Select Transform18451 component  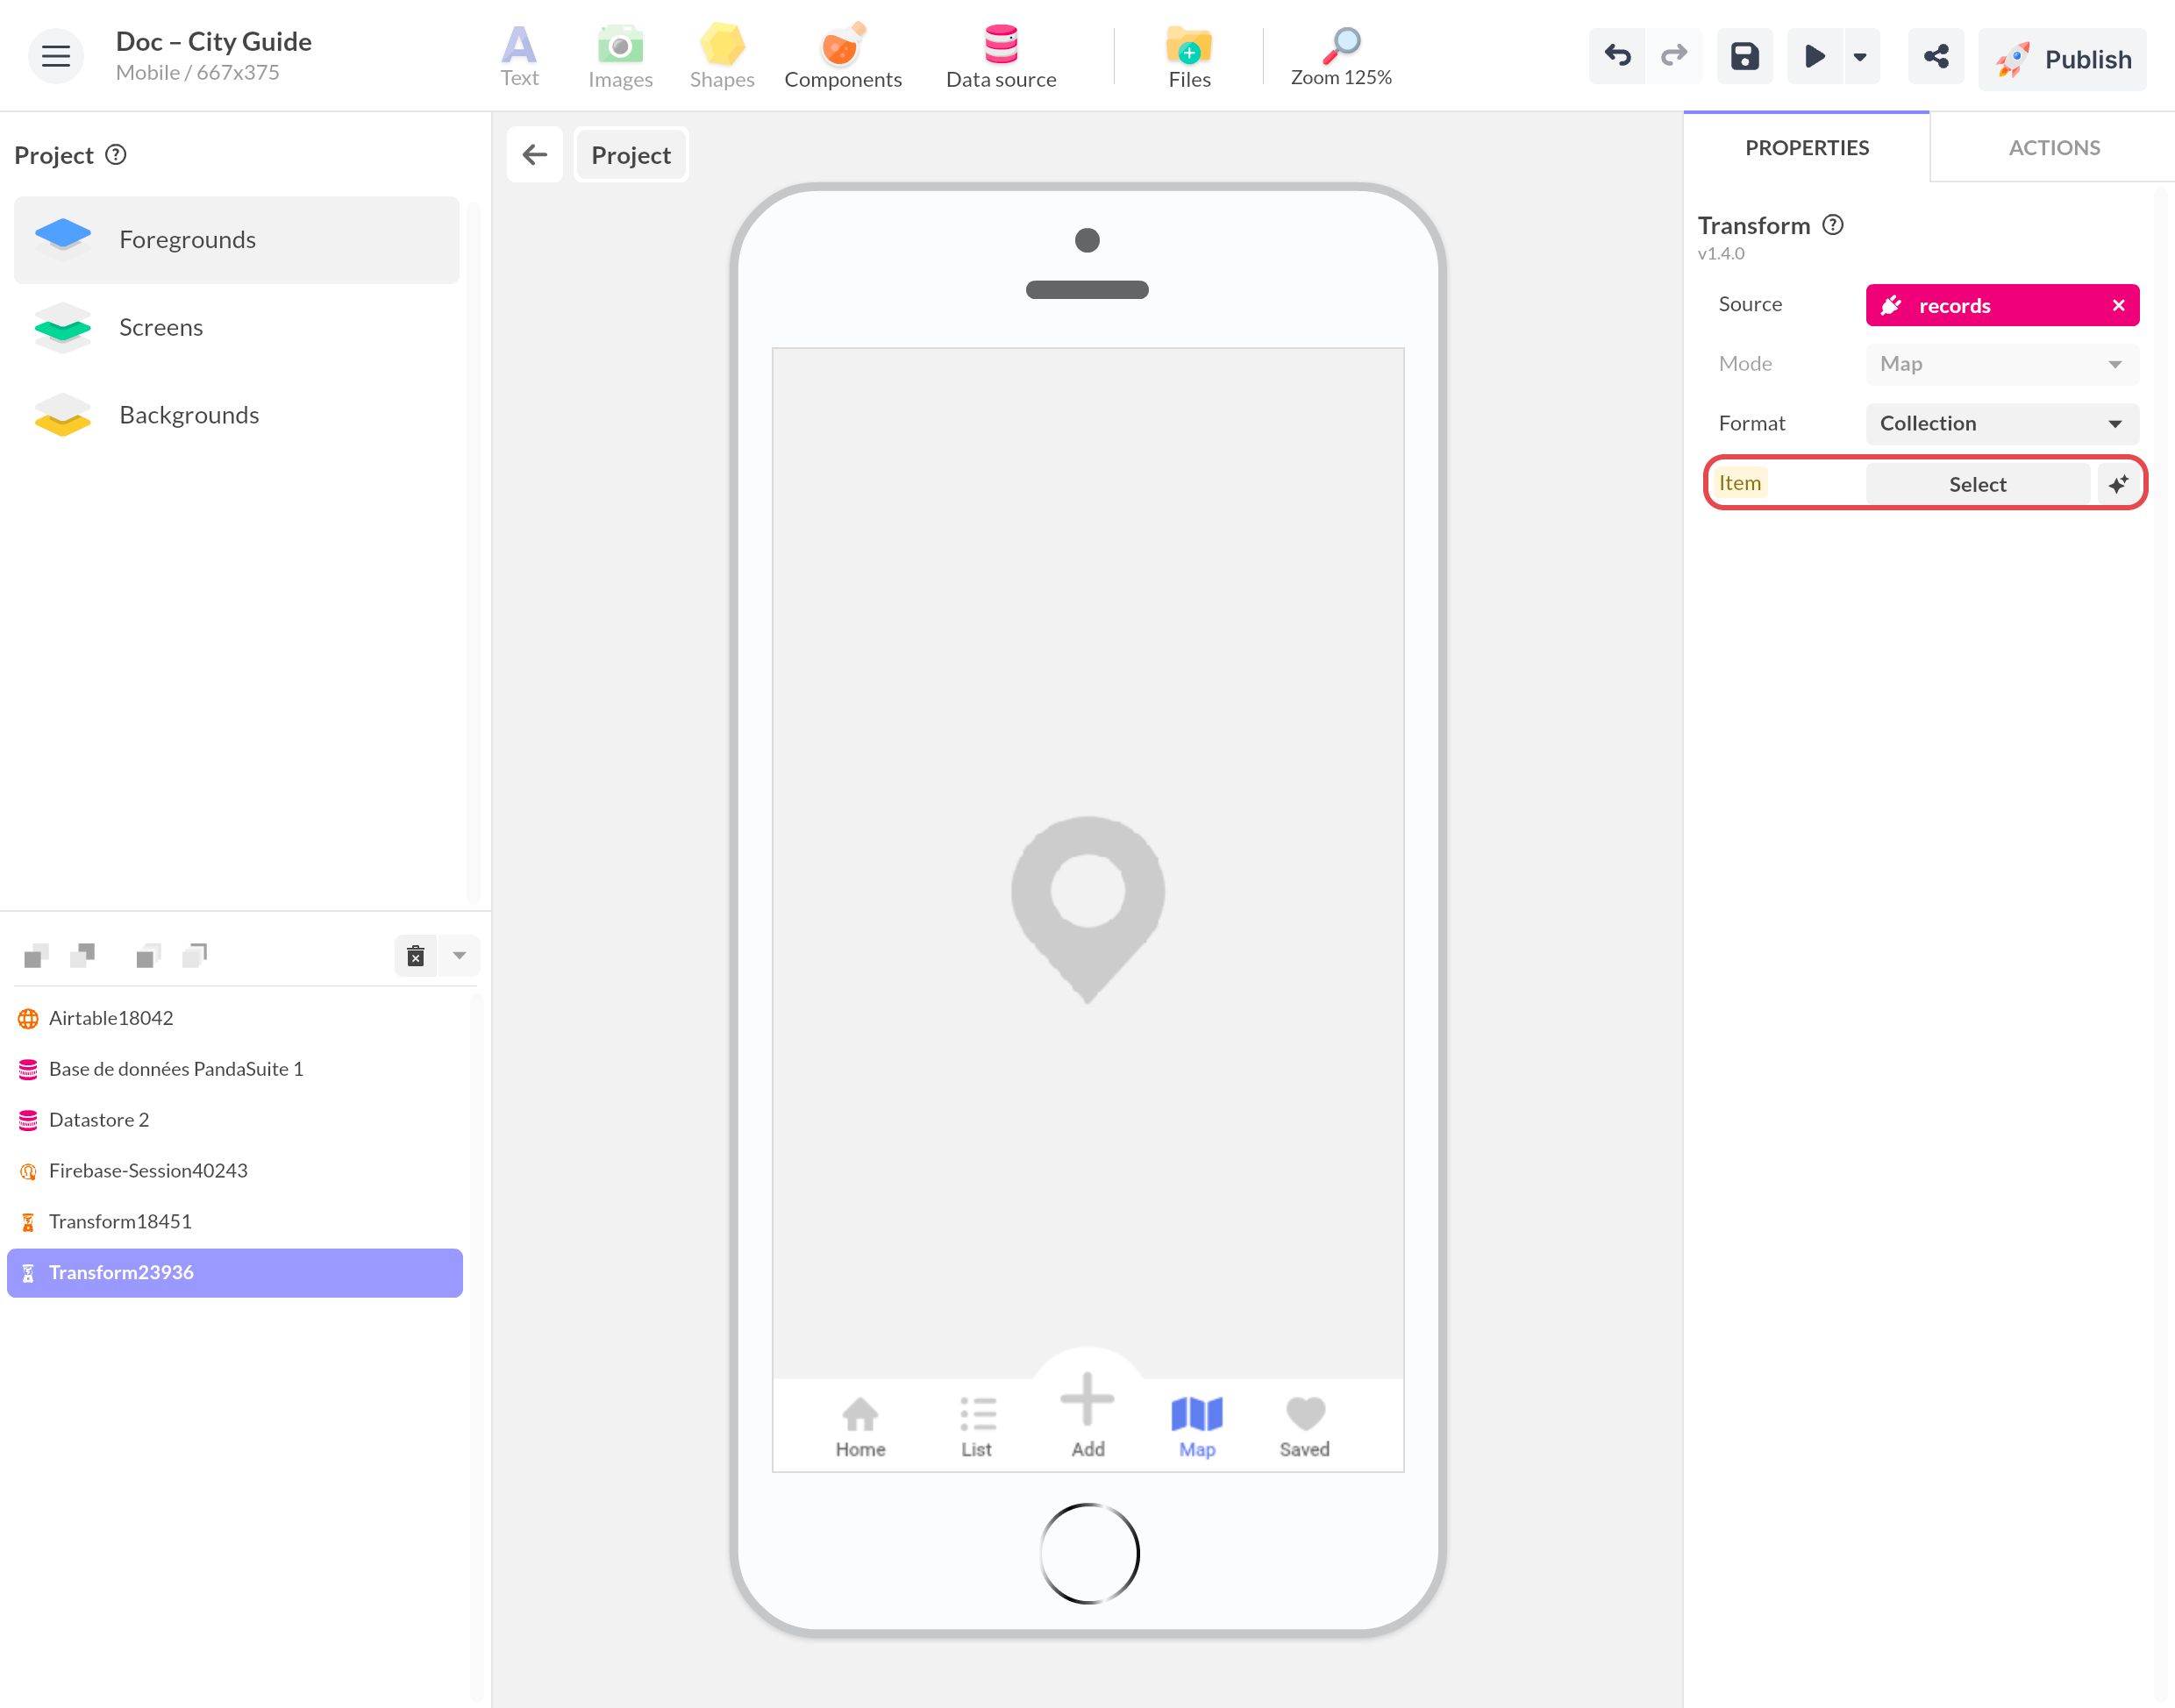[x=236, y=1222]
